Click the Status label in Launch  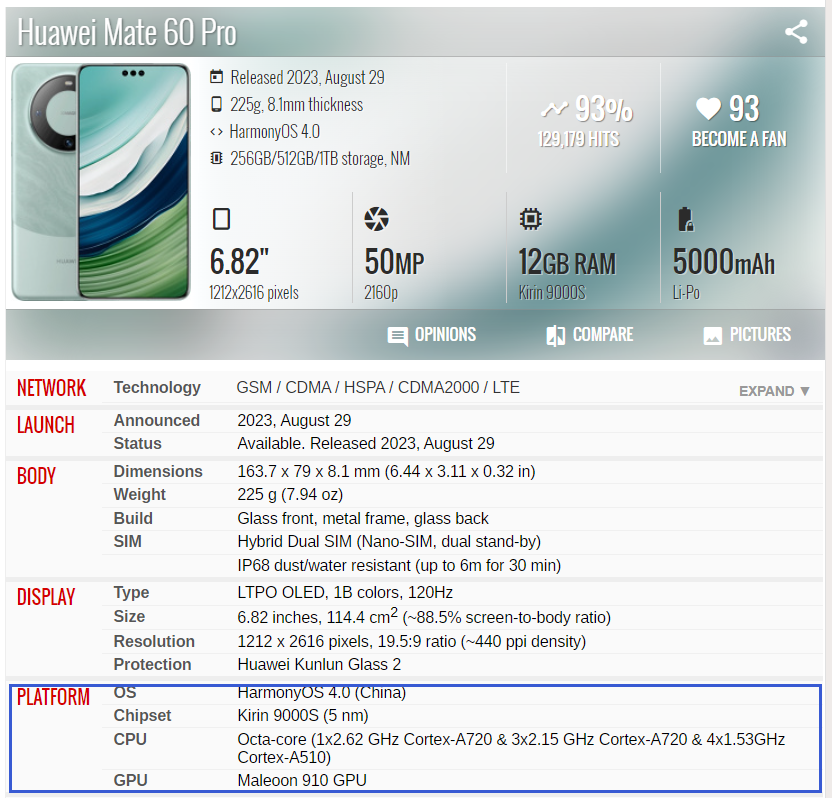click(x=137, y=444)
